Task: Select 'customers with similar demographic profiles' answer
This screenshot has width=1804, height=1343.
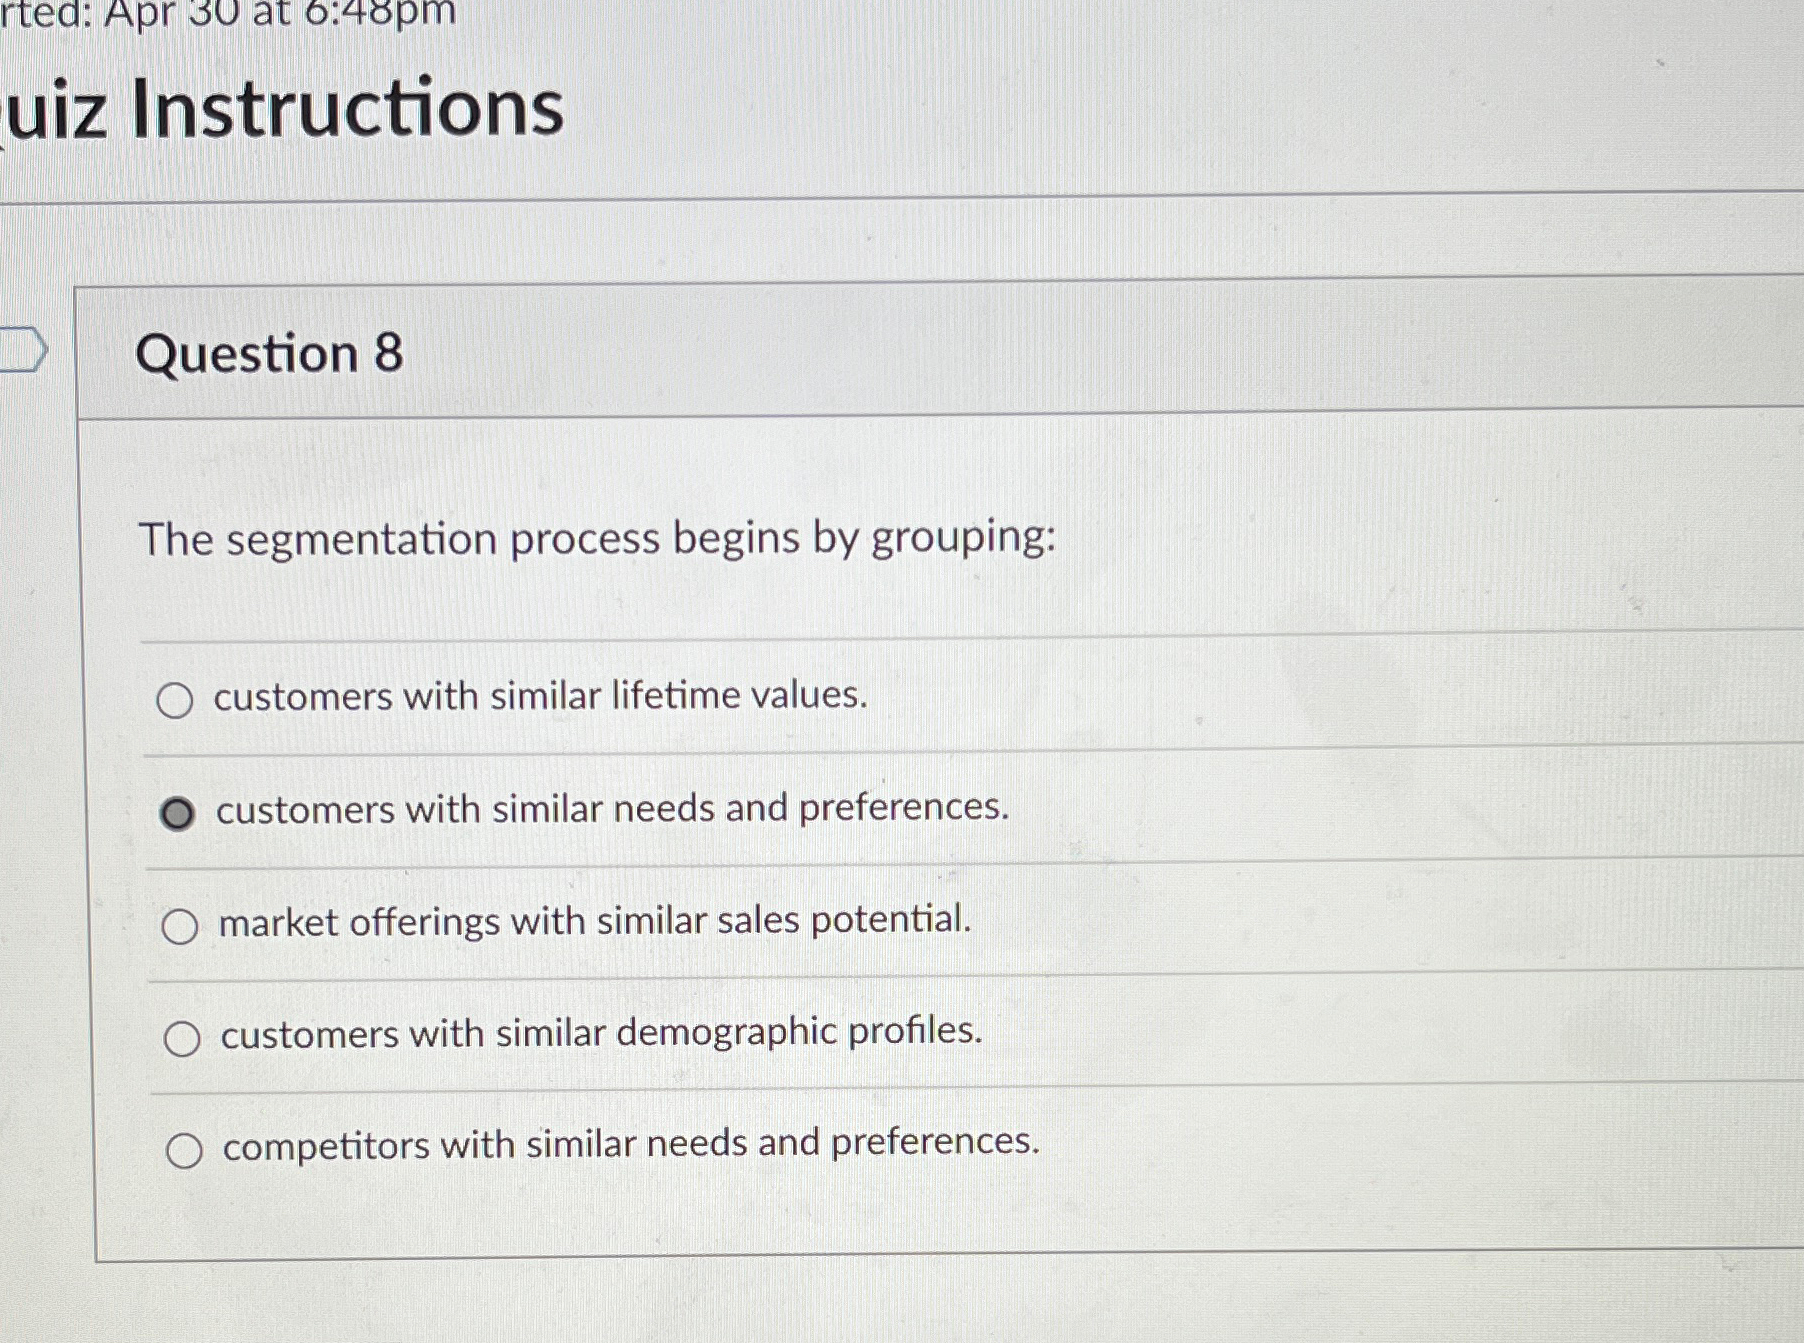Action: [x=184, y=1039]
